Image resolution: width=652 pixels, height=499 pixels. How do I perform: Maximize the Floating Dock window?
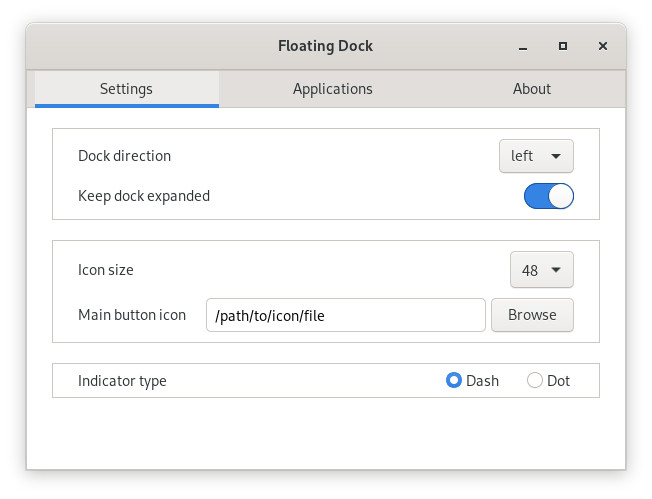(563, 46)
